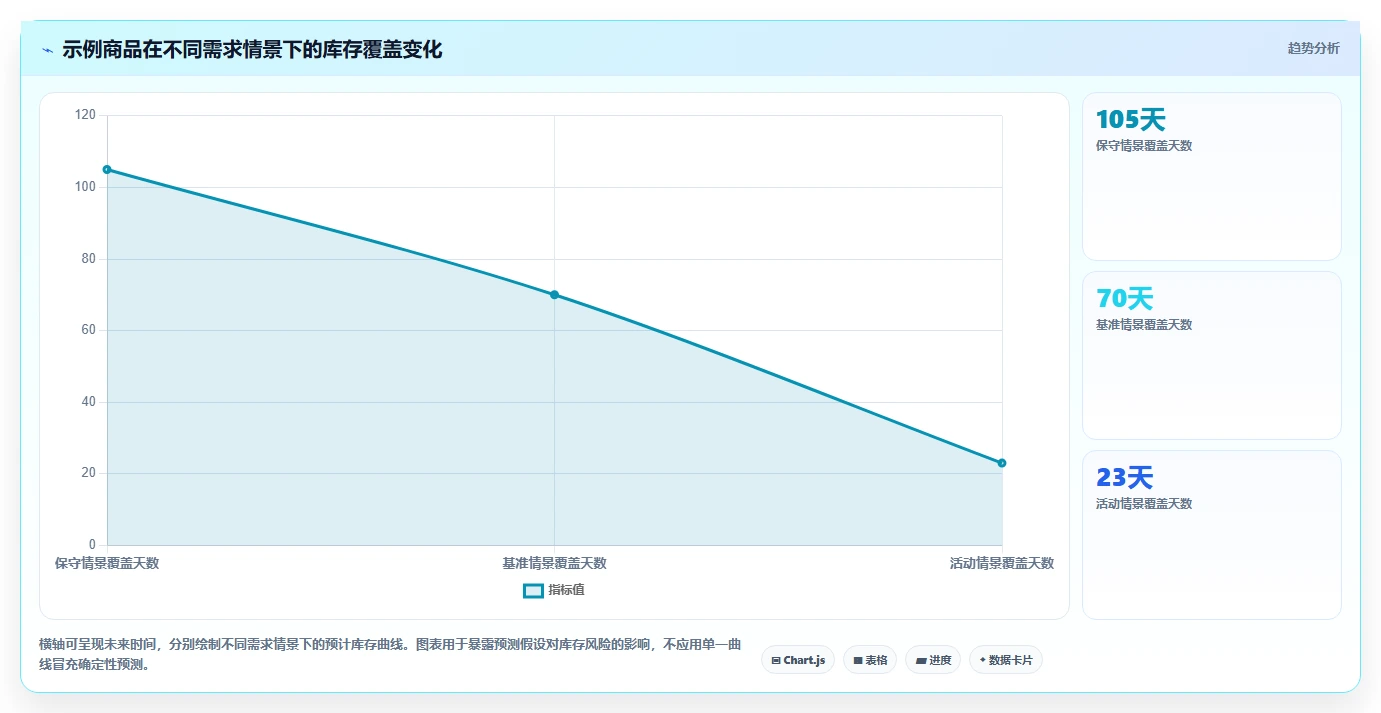Click the y-axis value 80
This screenshot has width=1381, height=713.
tap(88, 259)
